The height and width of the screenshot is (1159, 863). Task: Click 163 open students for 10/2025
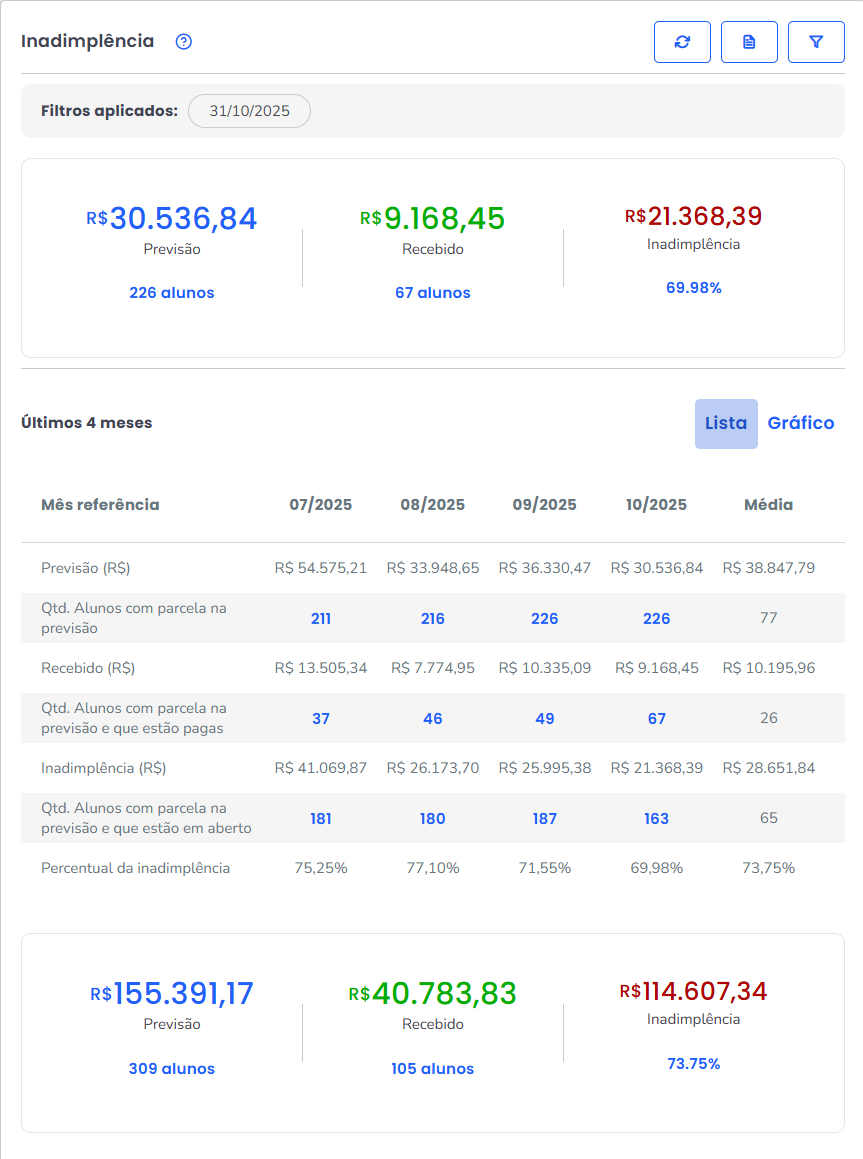657,819
